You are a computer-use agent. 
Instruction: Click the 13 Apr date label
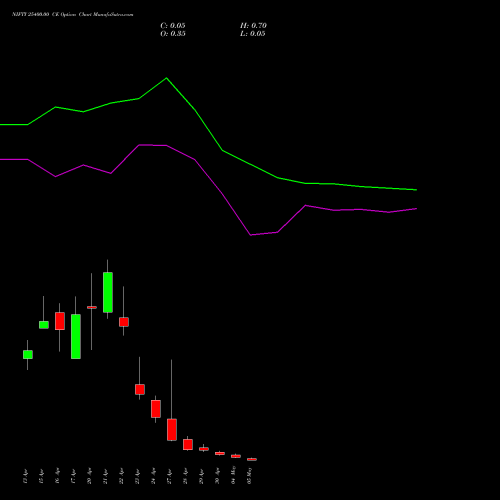[26, 476]
